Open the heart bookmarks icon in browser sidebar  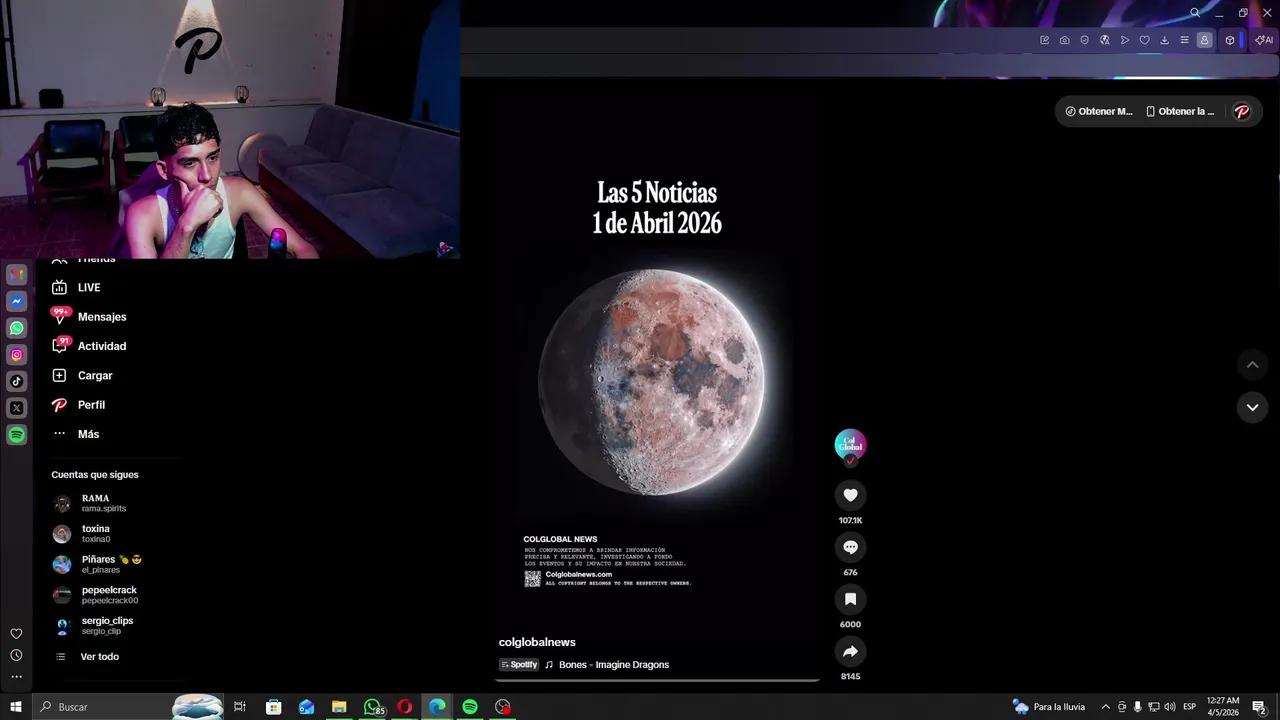coord(16,634)
